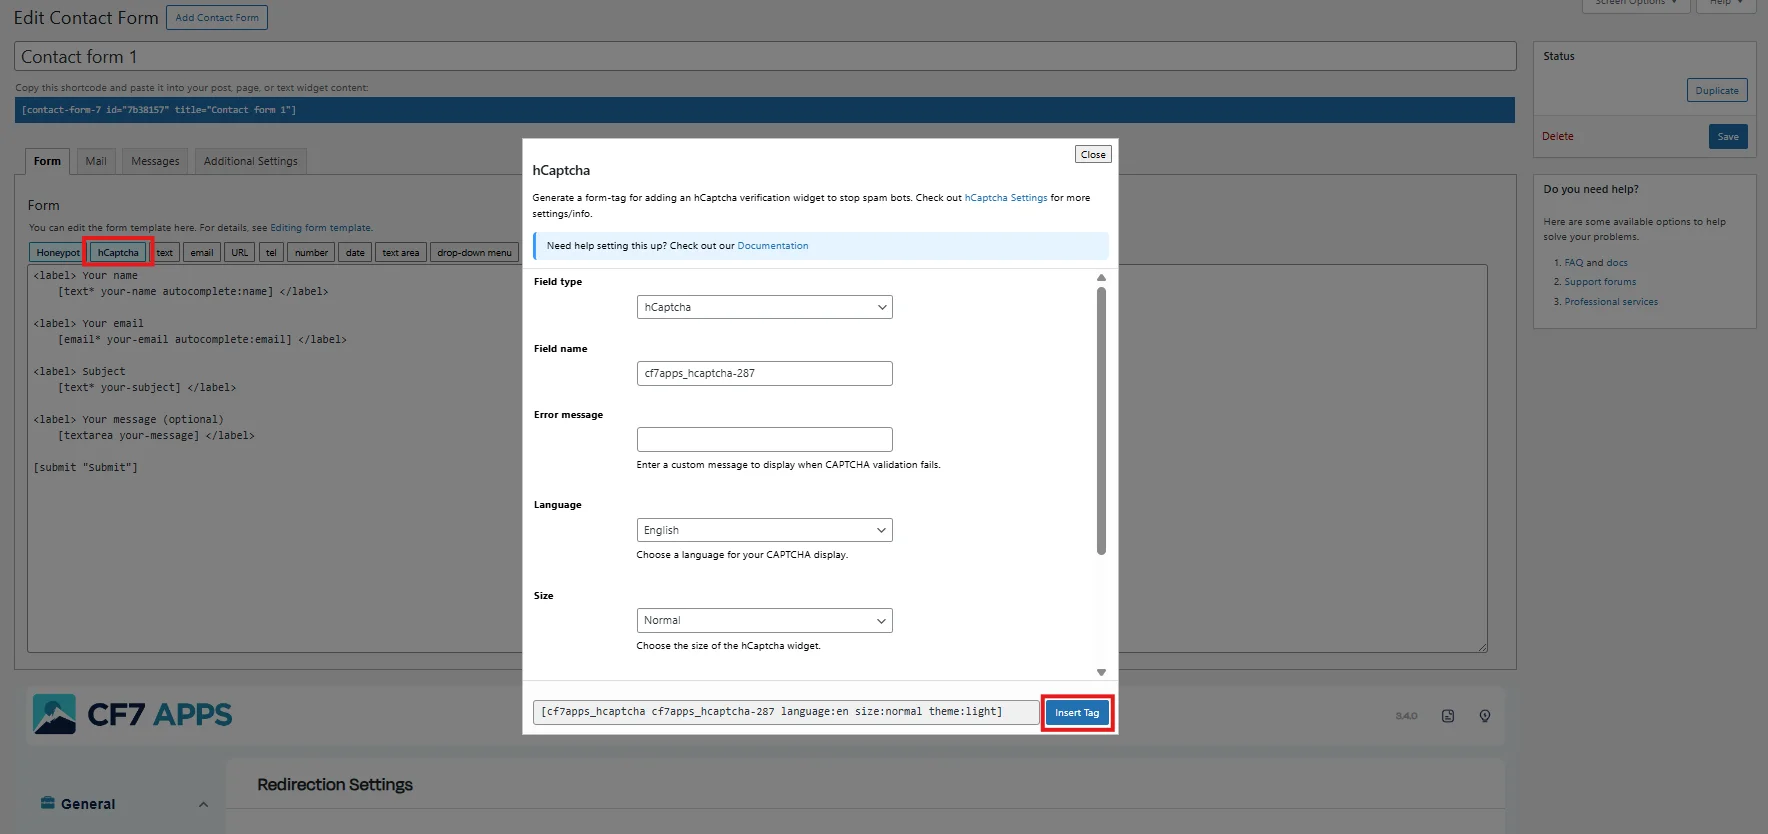The width and height of the screenshot is (1768, 834).
Task: Click the Add Contact Form button
Action: tap(217, 17)
